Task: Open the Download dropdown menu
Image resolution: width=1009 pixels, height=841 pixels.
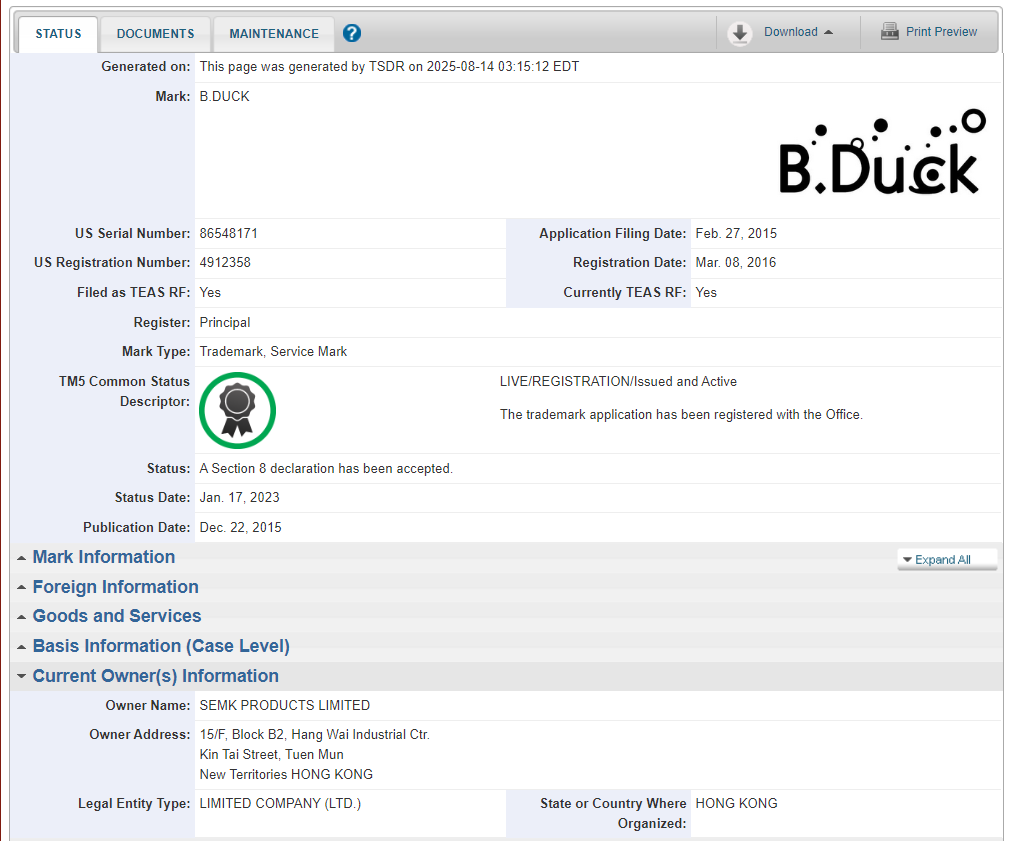Action: (x=798, y=32)
